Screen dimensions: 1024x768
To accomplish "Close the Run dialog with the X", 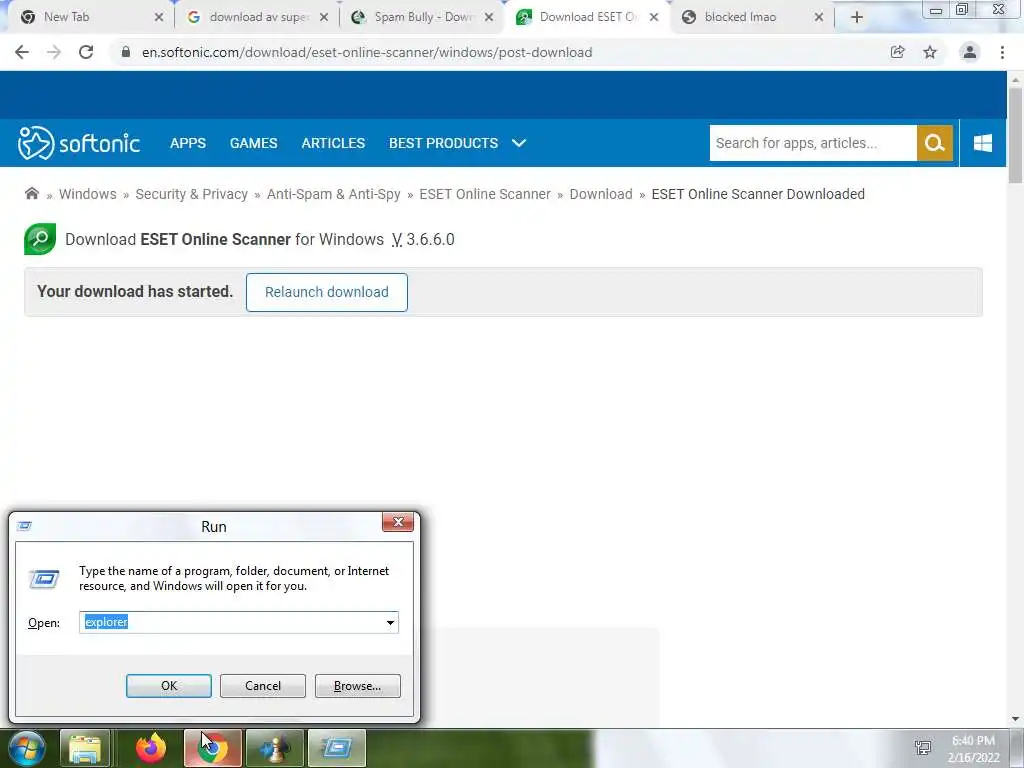I will [x=398, y=522].
